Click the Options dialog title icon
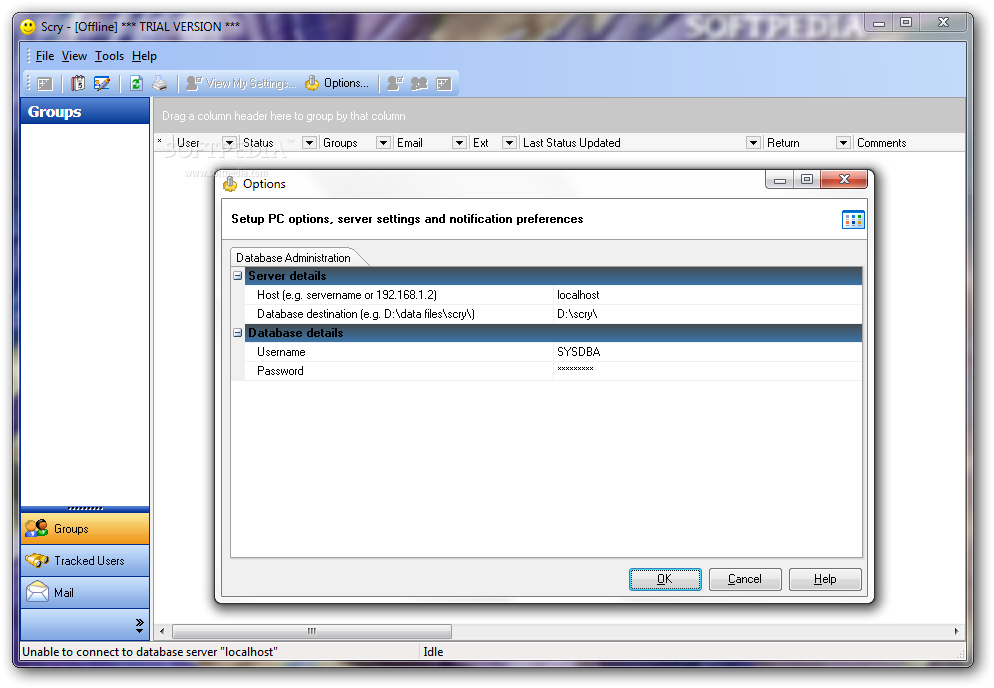The height and width of the screenshot is (688, 994). click(x=230, y=184)
